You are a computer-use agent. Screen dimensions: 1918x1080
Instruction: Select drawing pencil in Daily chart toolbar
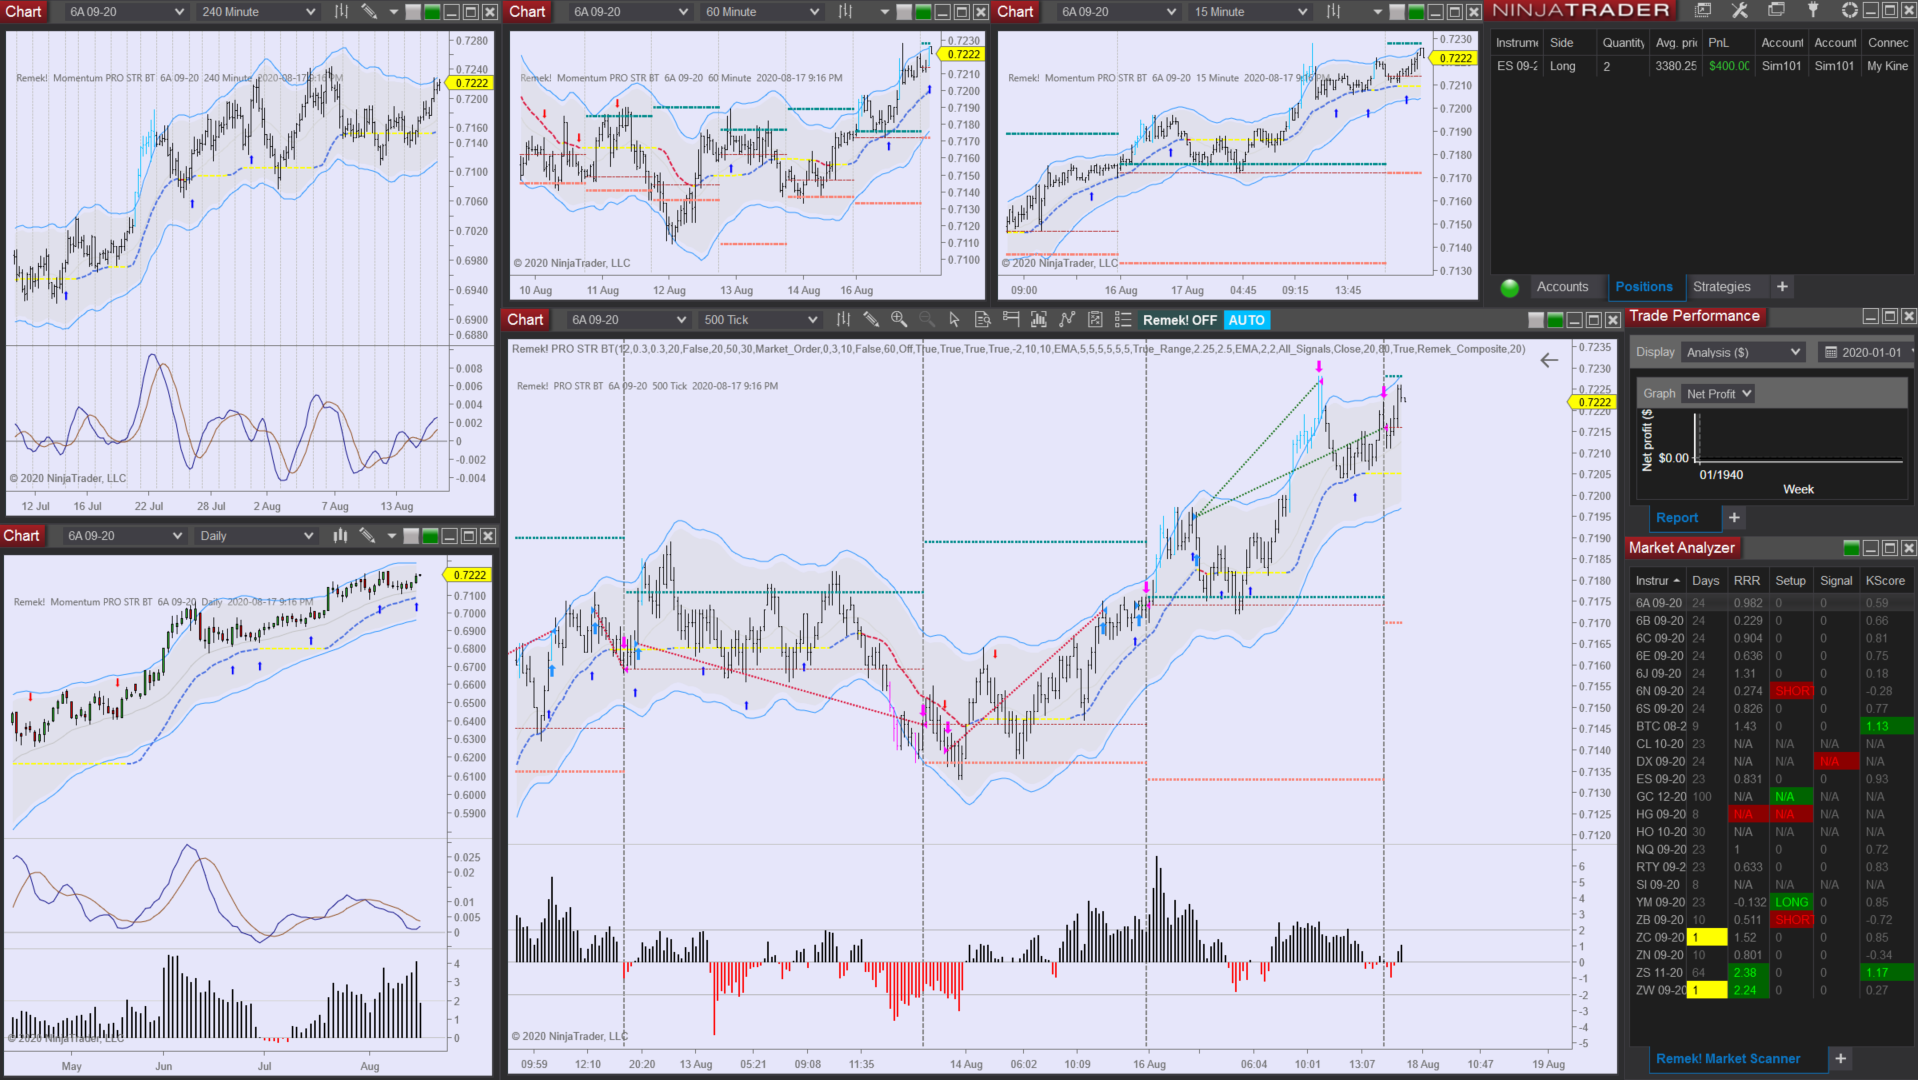367,536
